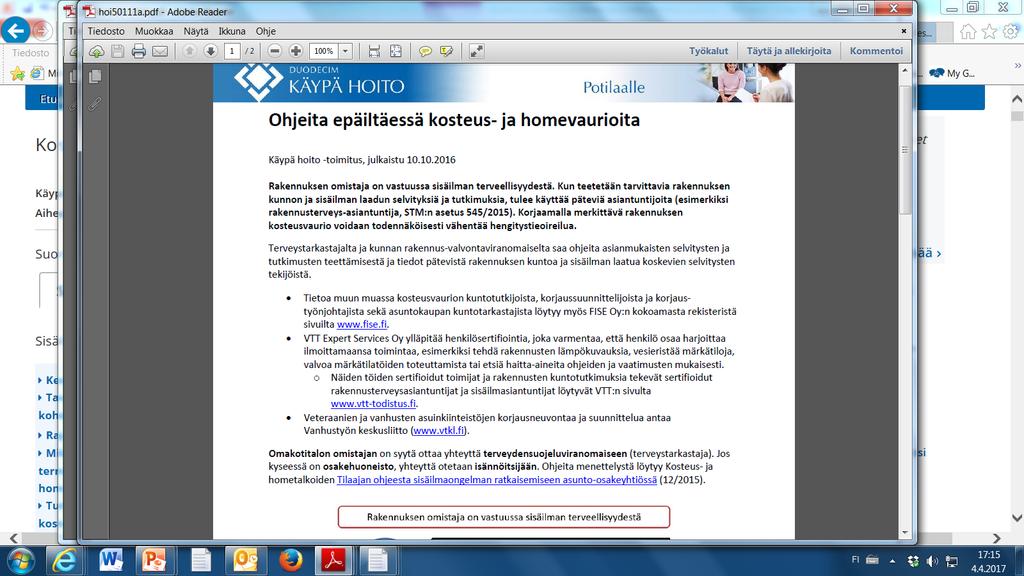The height and width of the screenshot is (576, 1024).
Task: Send the PDF via the email envelope icon
Action: 160,51
